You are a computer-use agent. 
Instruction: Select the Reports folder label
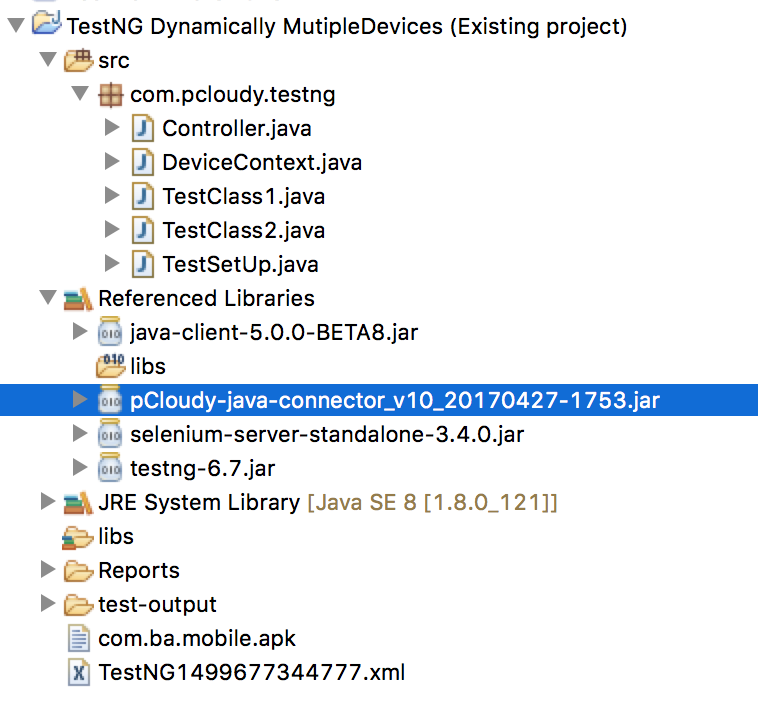(x=139, y=571)
